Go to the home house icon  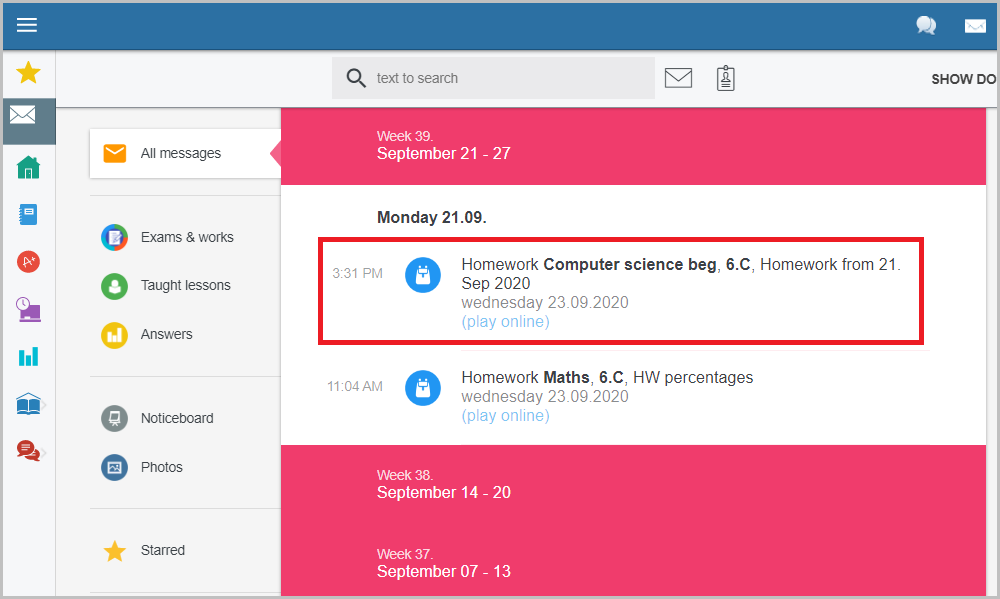[x=28, y=167]
